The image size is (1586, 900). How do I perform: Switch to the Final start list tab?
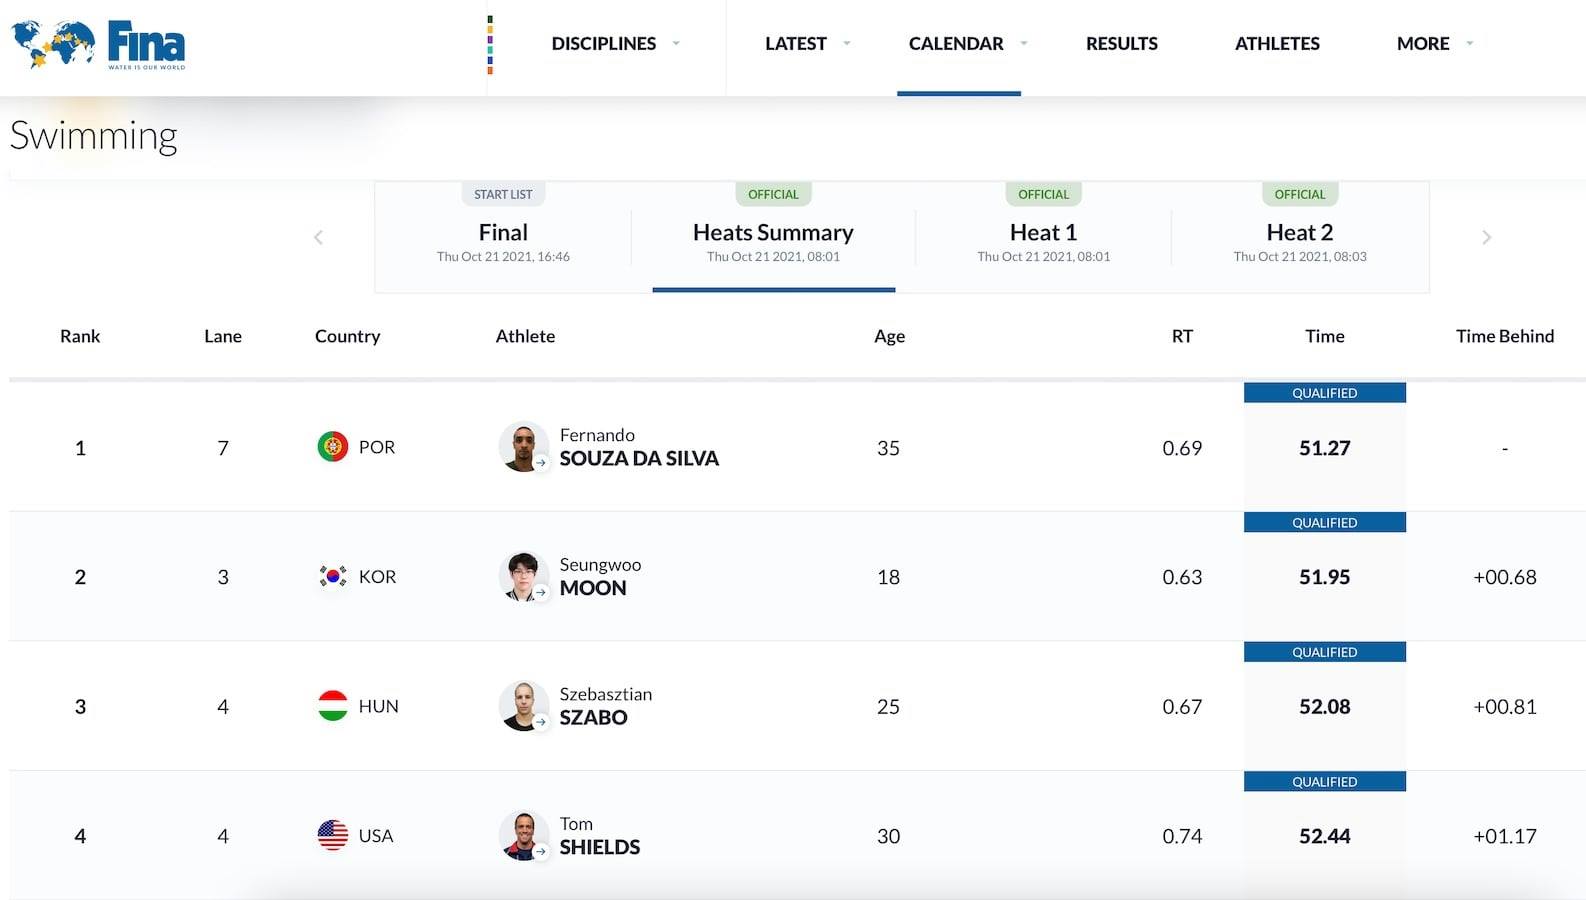tap(503, 238)
